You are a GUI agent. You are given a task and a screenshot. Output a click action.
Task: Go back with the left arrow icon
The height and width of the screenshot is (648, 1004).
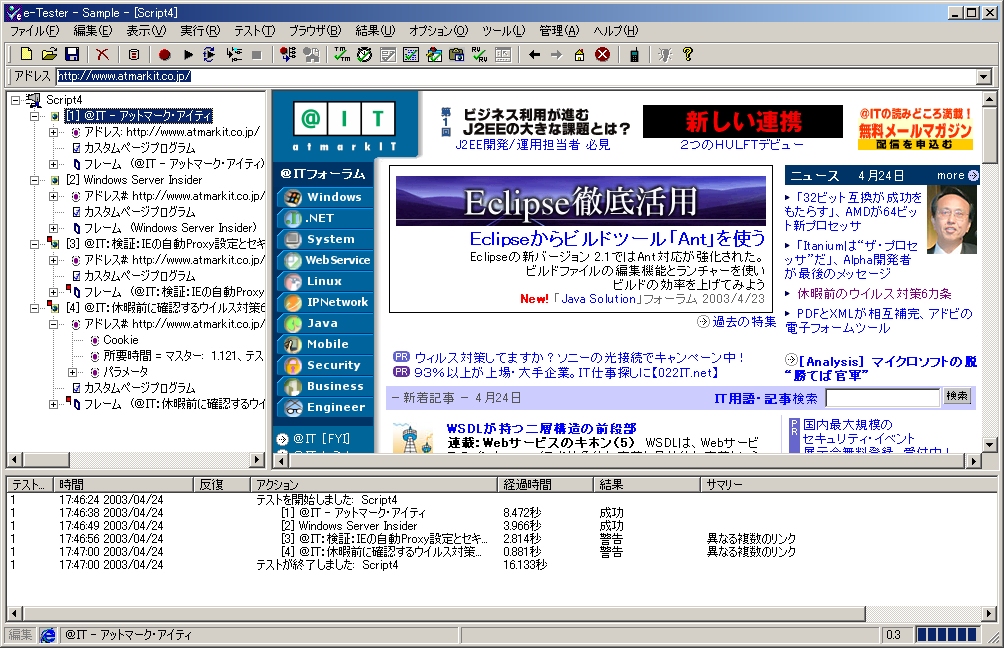click(x=534, y=54)
